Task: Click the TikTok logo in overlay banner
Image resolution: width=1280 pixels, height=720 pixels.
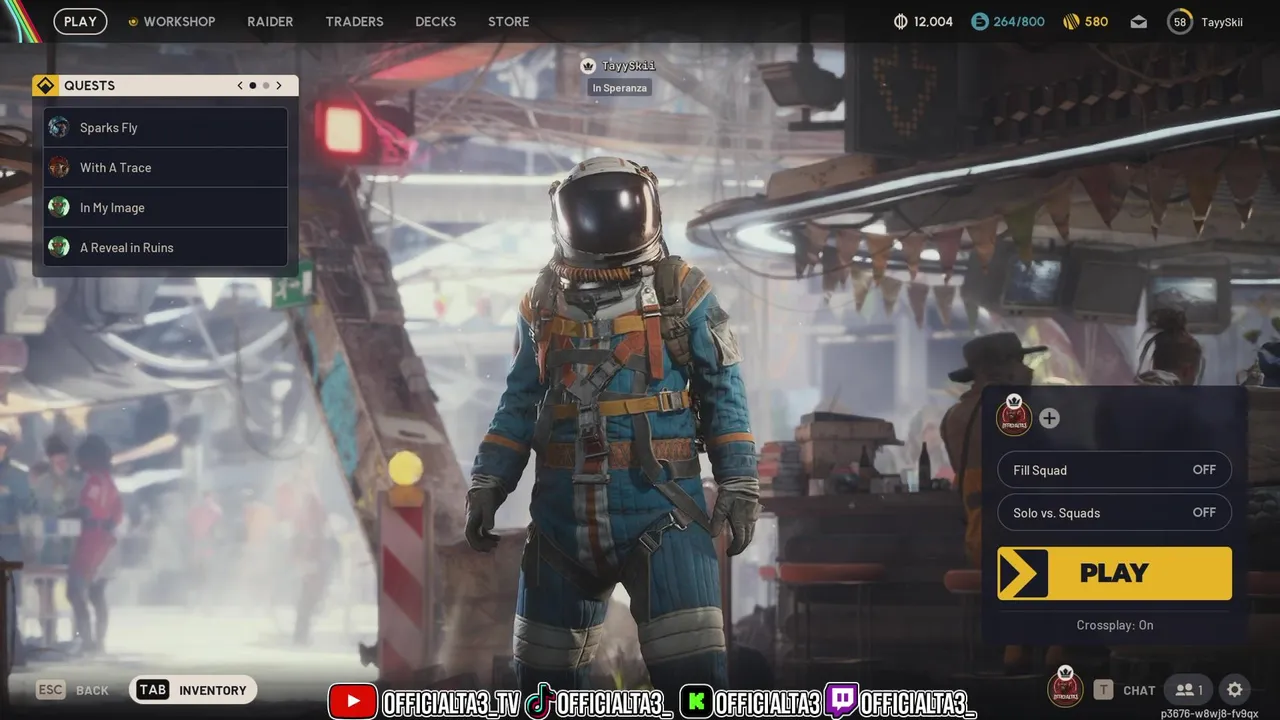Action: pos(540,702)
